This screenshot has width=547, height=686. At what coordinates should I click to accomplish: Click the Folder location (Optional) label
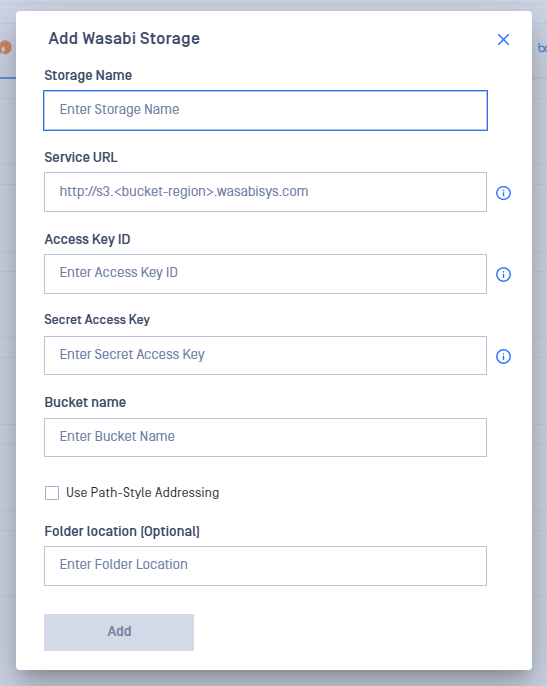point(122,531)
